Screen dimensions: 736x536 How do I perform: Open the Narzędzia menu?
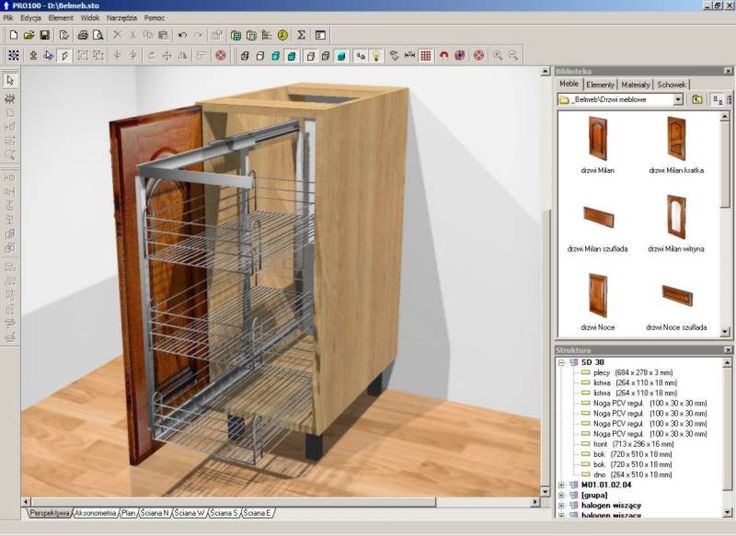click(x=122, y=18)
